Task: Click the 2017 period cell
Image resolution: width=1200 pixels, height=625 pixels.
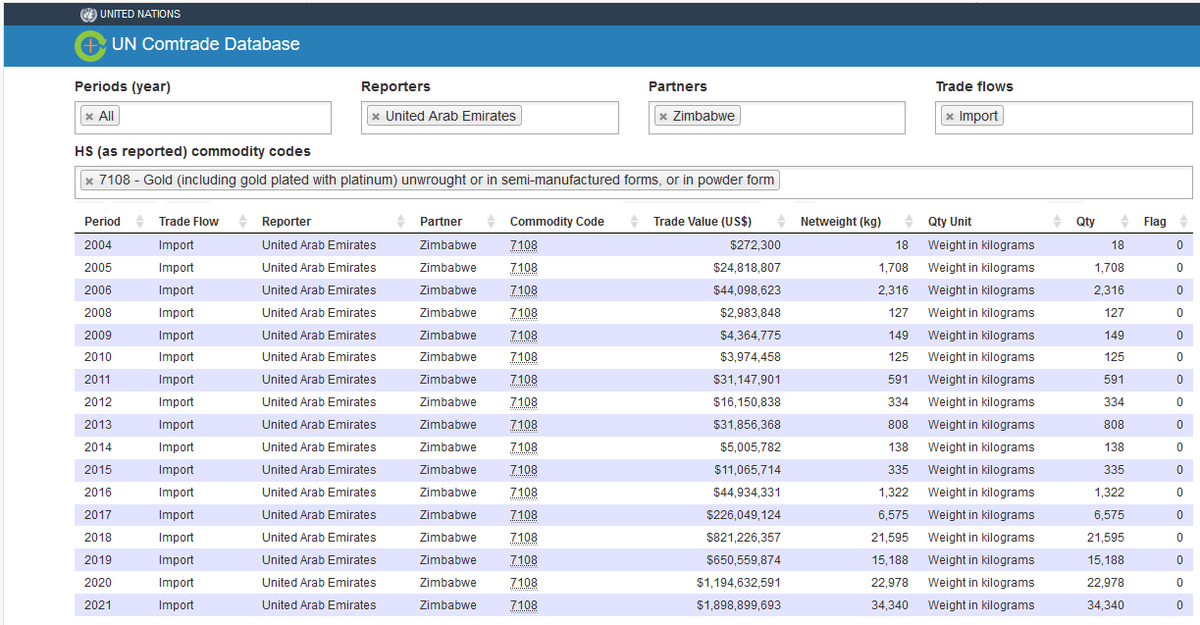Action: pos(98,515)
